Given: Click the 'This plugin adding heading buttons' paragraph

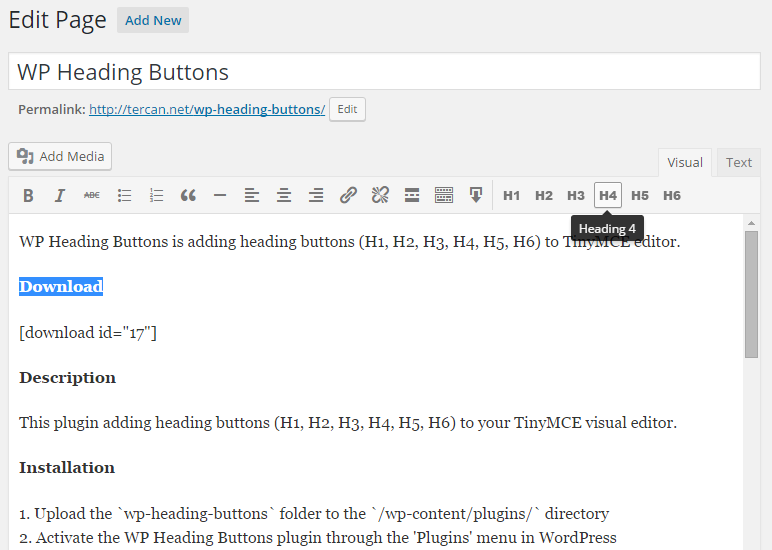Looking at the screenshot, I should tap(348, 422).
